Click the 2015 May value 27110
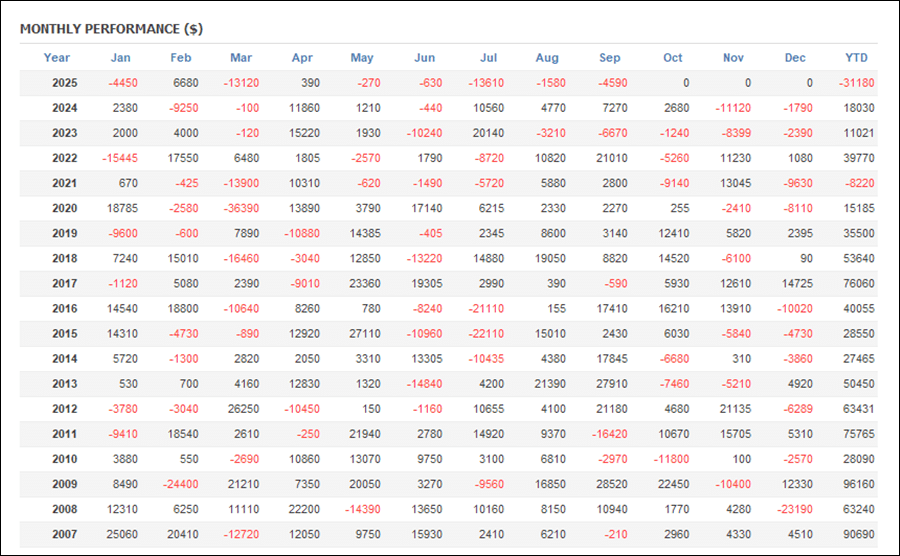900x556 pixels. (x=365, y=334)
